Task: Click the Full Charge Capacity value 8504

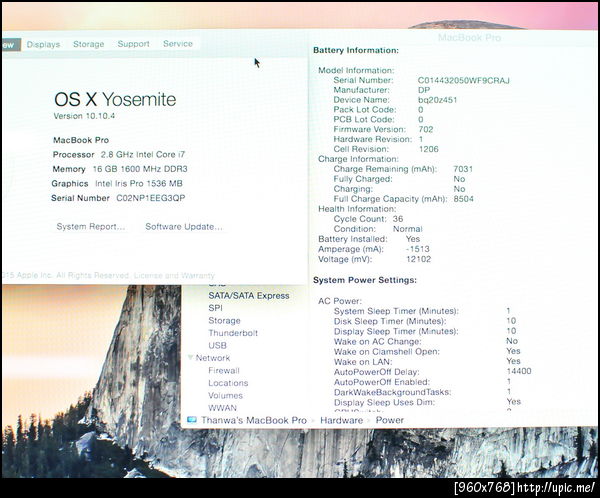Action: click(463, 199)
